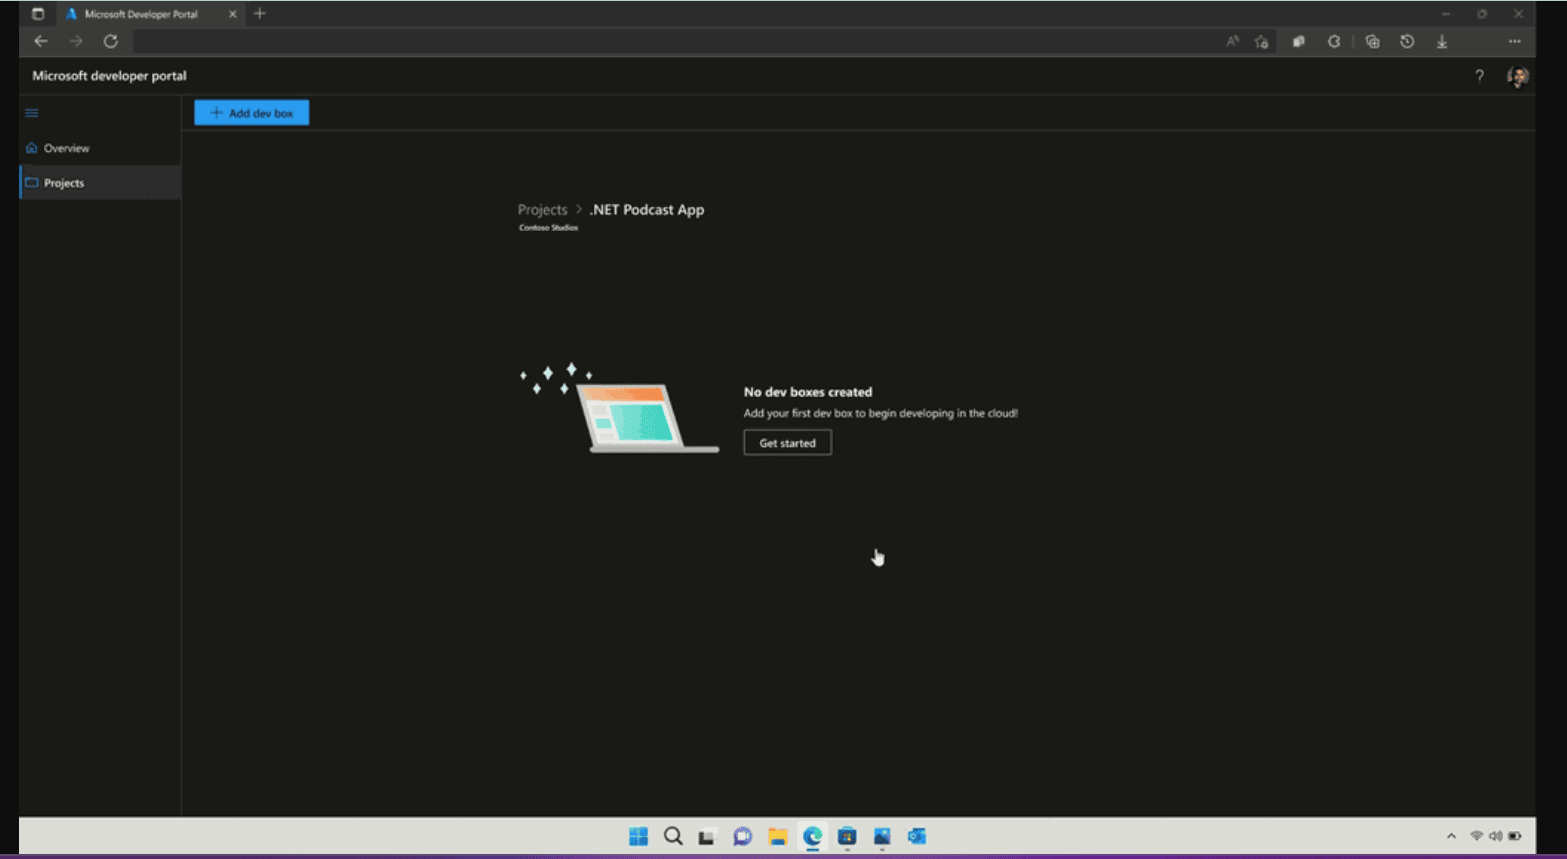Open the Photos app on the taskbar
Viewport: 1567px width, 859px height.
[x=882, y=836]
